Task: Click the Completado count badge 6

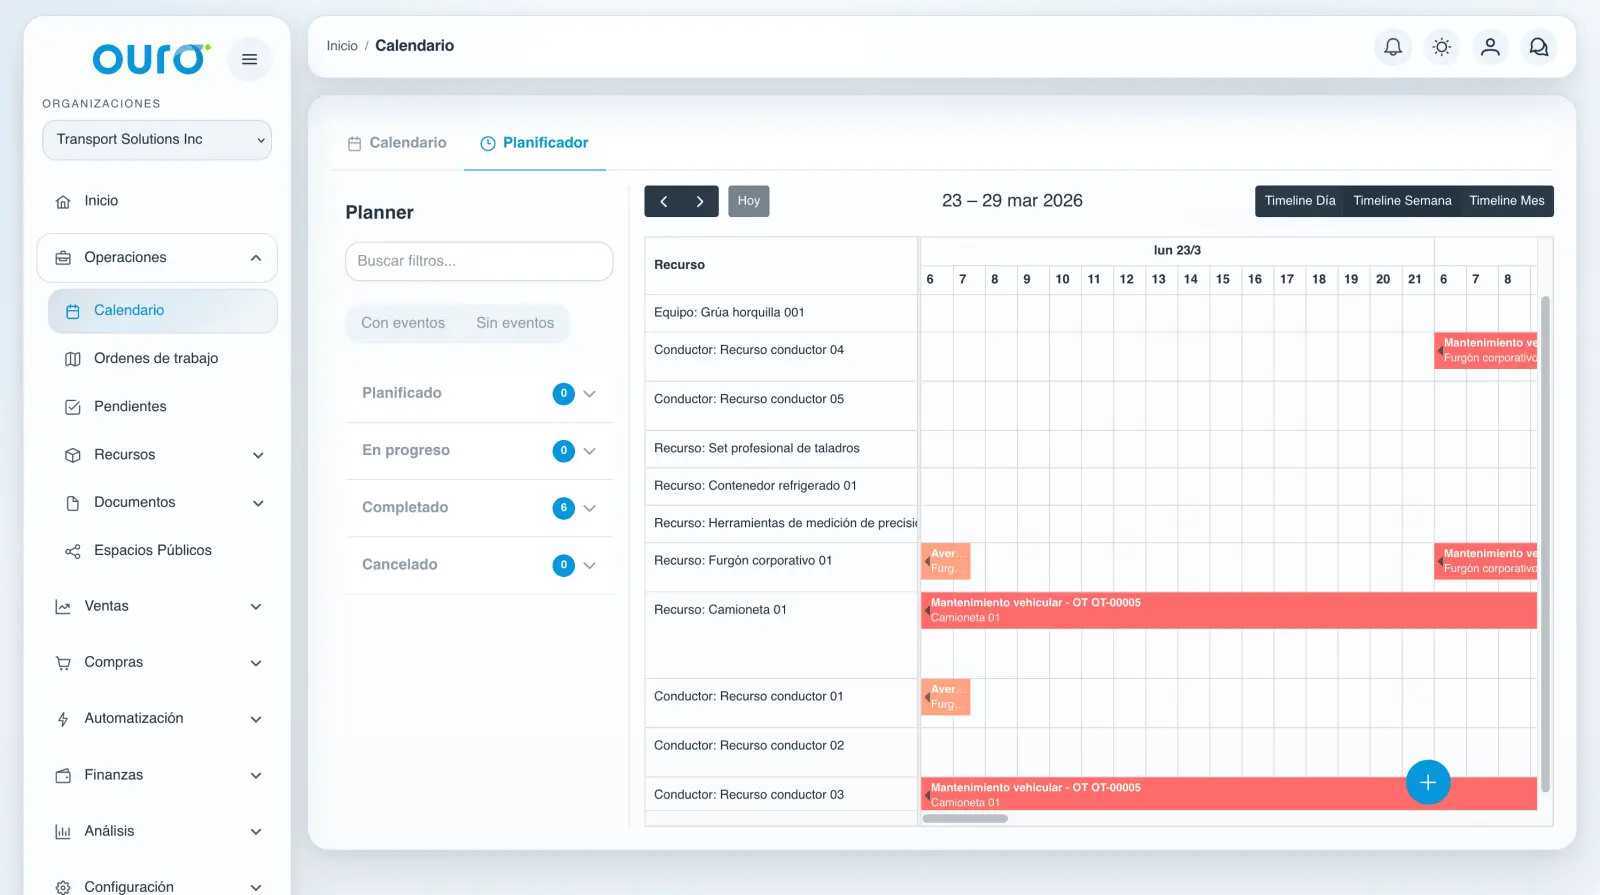Action: [564, 508]
